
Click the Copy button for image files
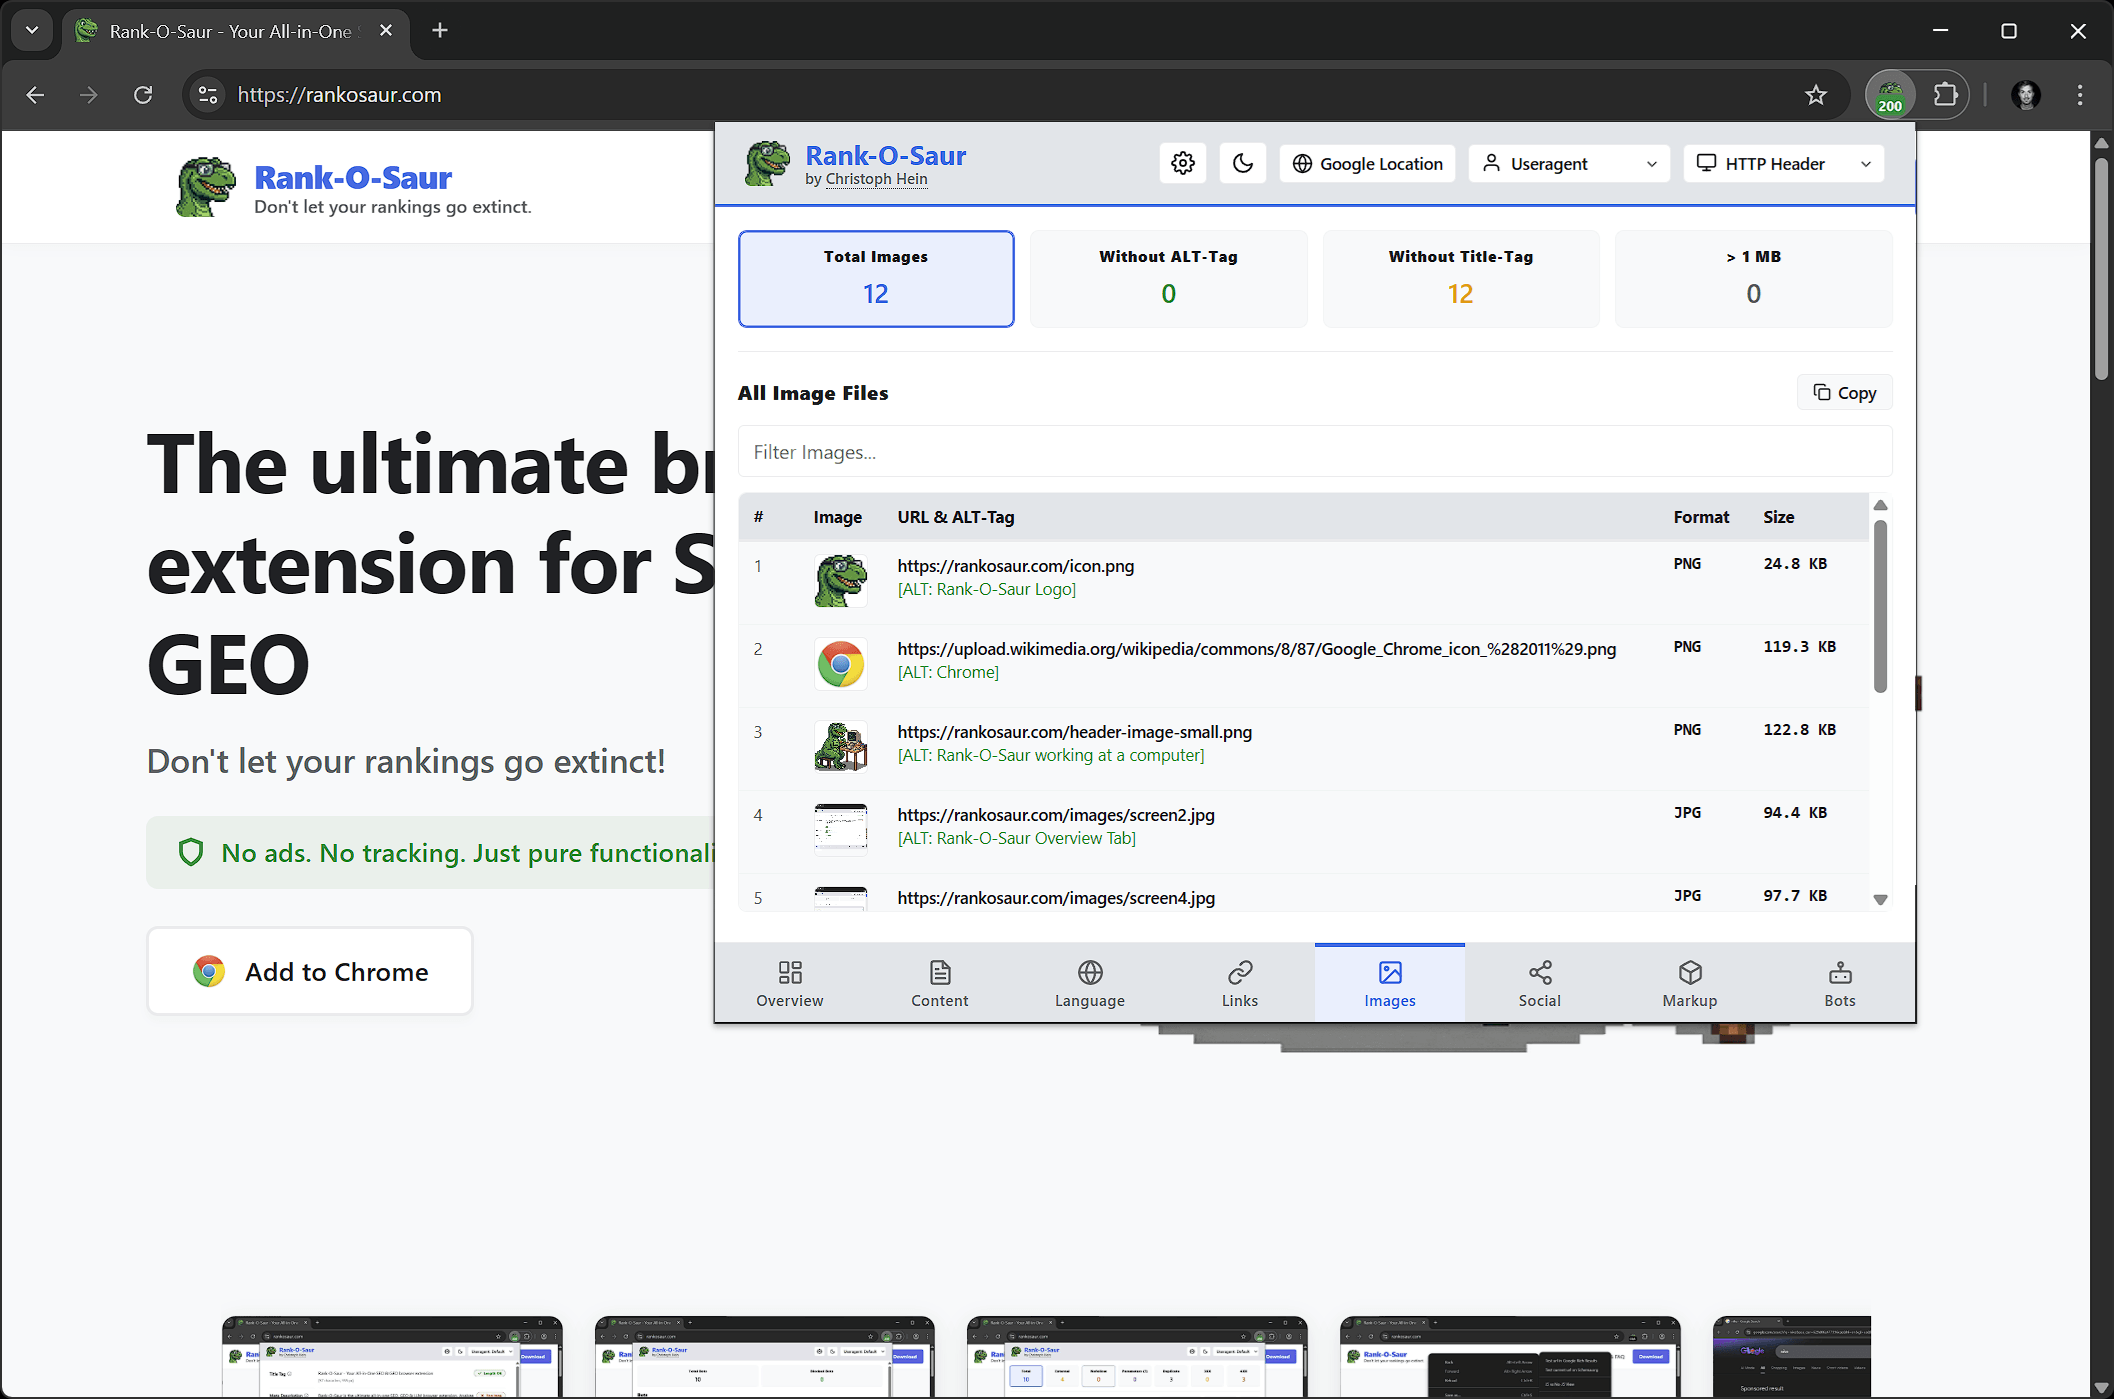(1844, 393)
